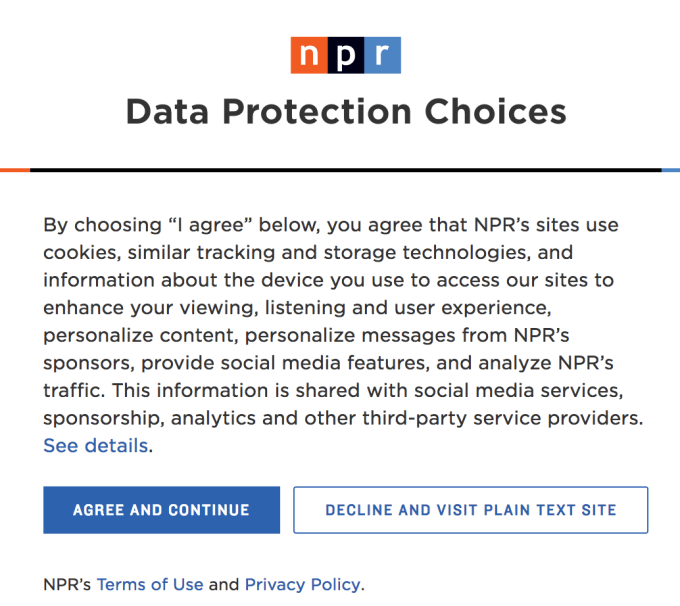Click the "NPR's" text before Terms of Use
680x606 pixels.
(x=68, y=584)
